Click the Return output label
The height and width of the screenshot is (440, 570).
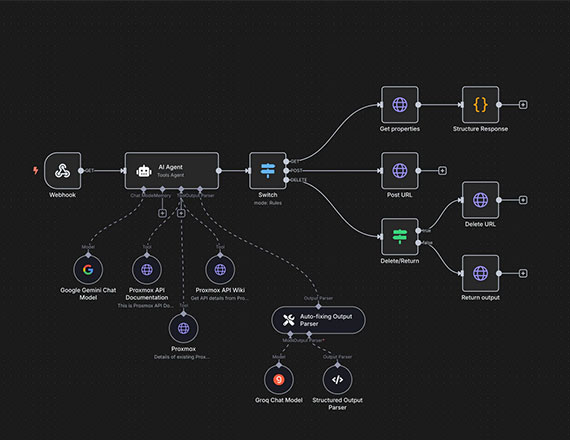[480, 297]
